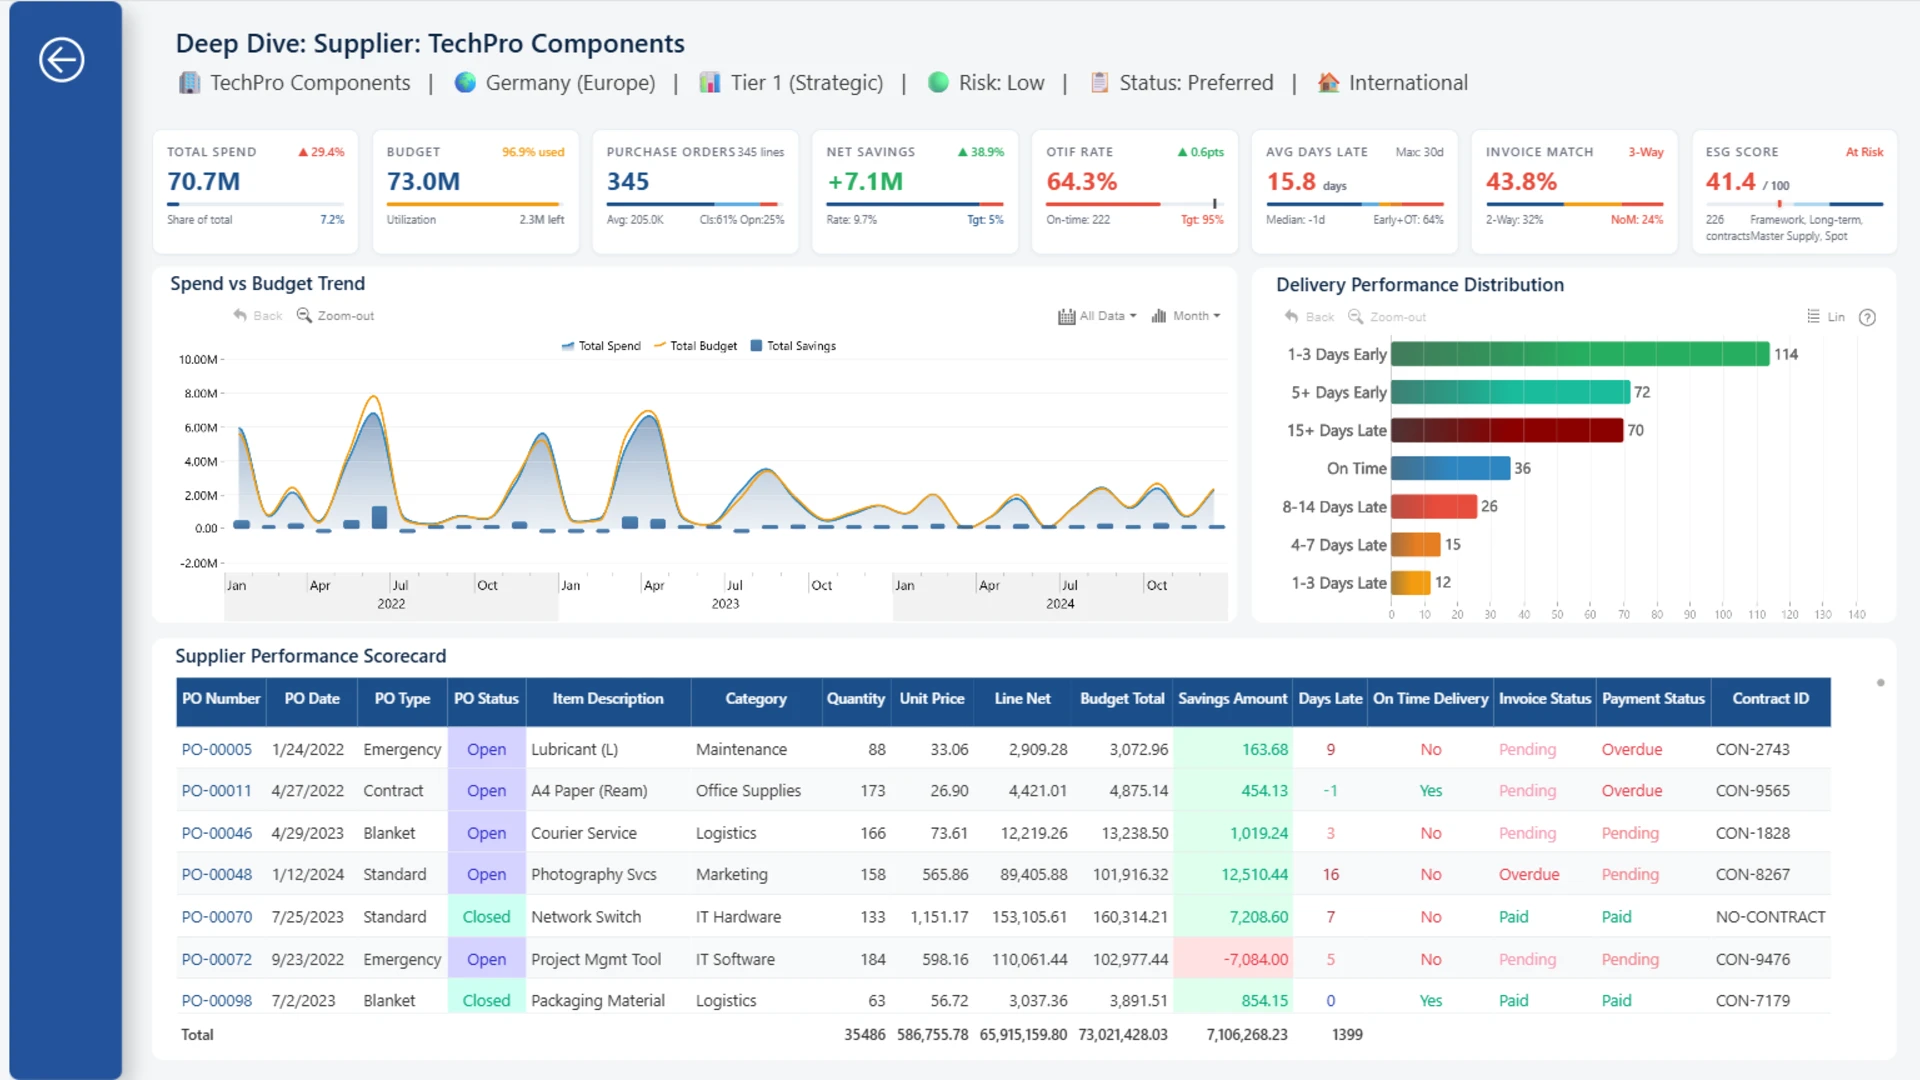Click the Back arrow in Spend vs Budget chart
This screenshot has height=1080, width=1920.
pyautogui.click(x=240, y=316)
